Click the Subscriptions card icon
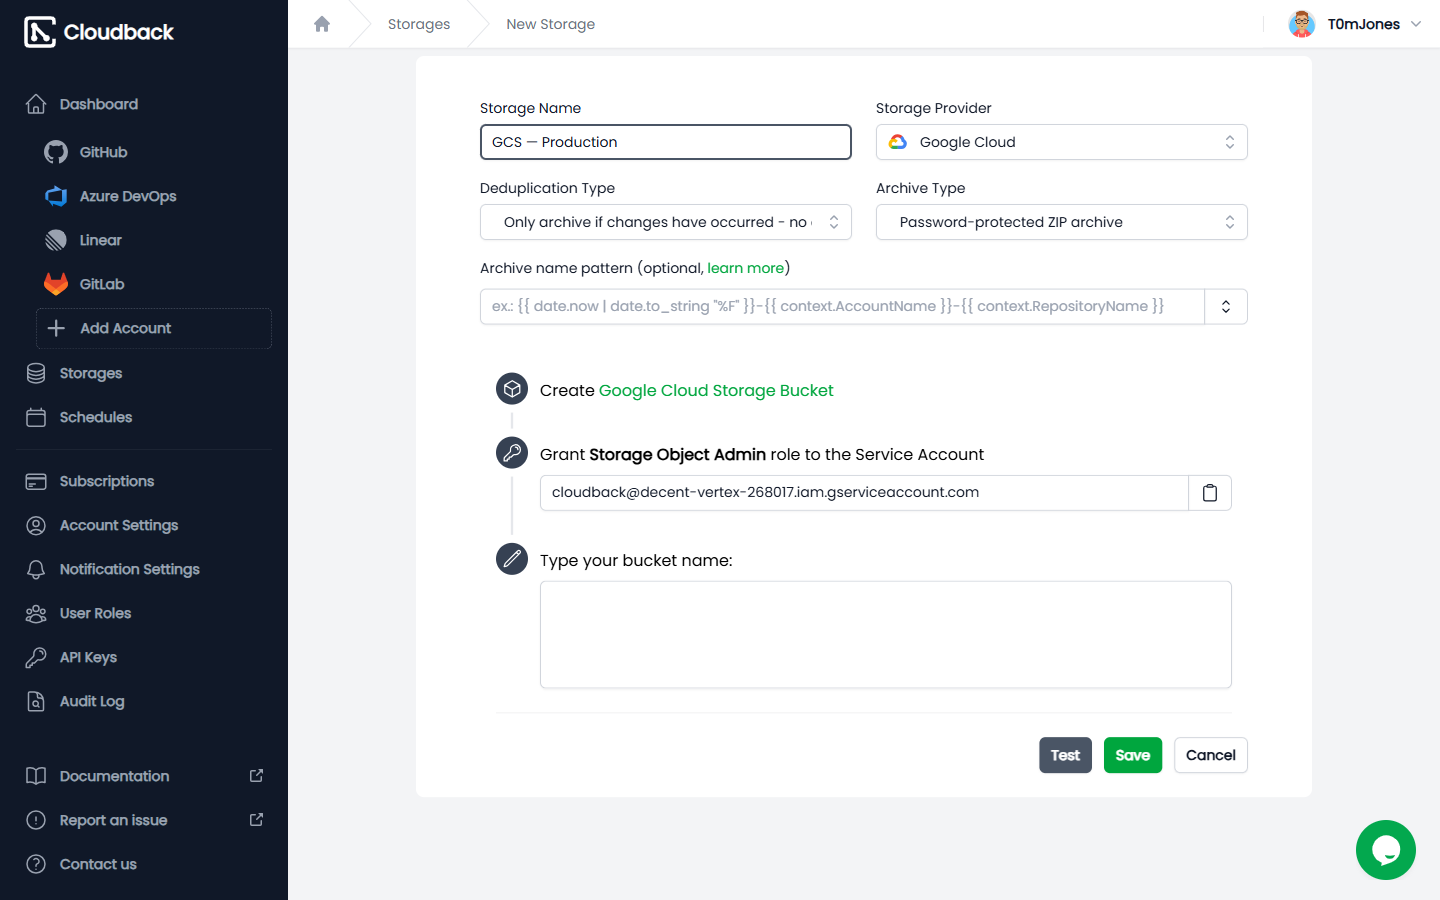The height and width of the screenshot is (900, 1440). pos(36,481)
